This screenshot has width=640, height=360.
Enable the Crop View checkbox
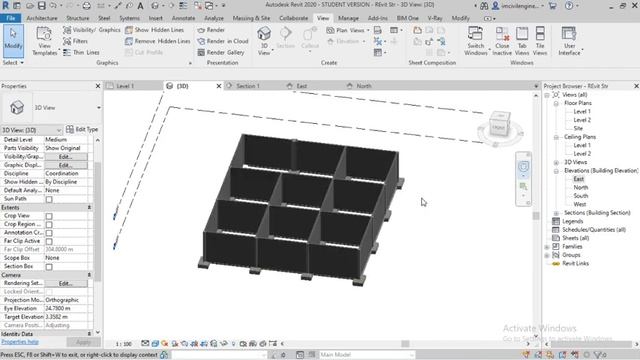tap(49, 216)
